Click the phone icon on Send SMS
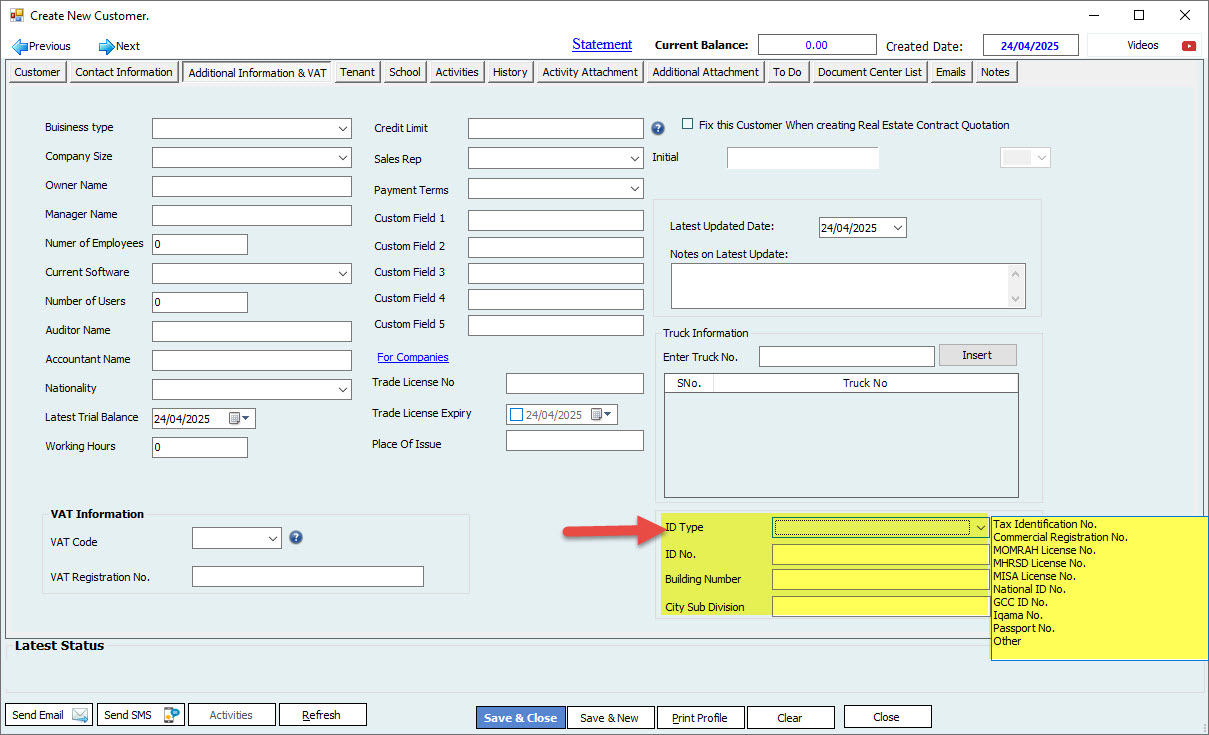This screenshot has height=735, width=1209. point(172,715)
